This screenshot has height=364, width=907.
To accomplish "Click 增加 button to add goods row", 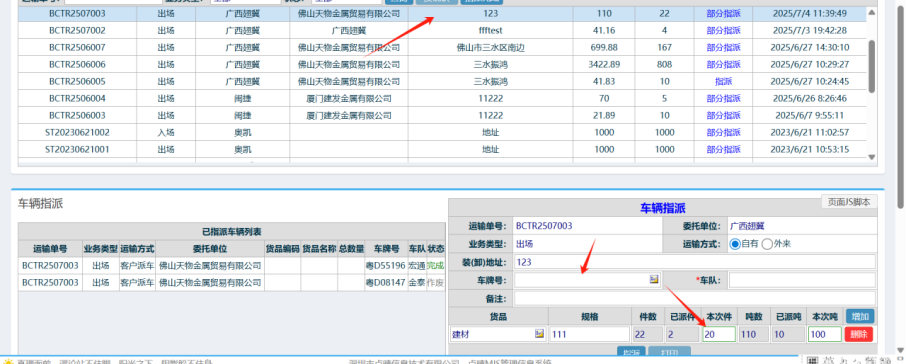I will click(860, 317).
